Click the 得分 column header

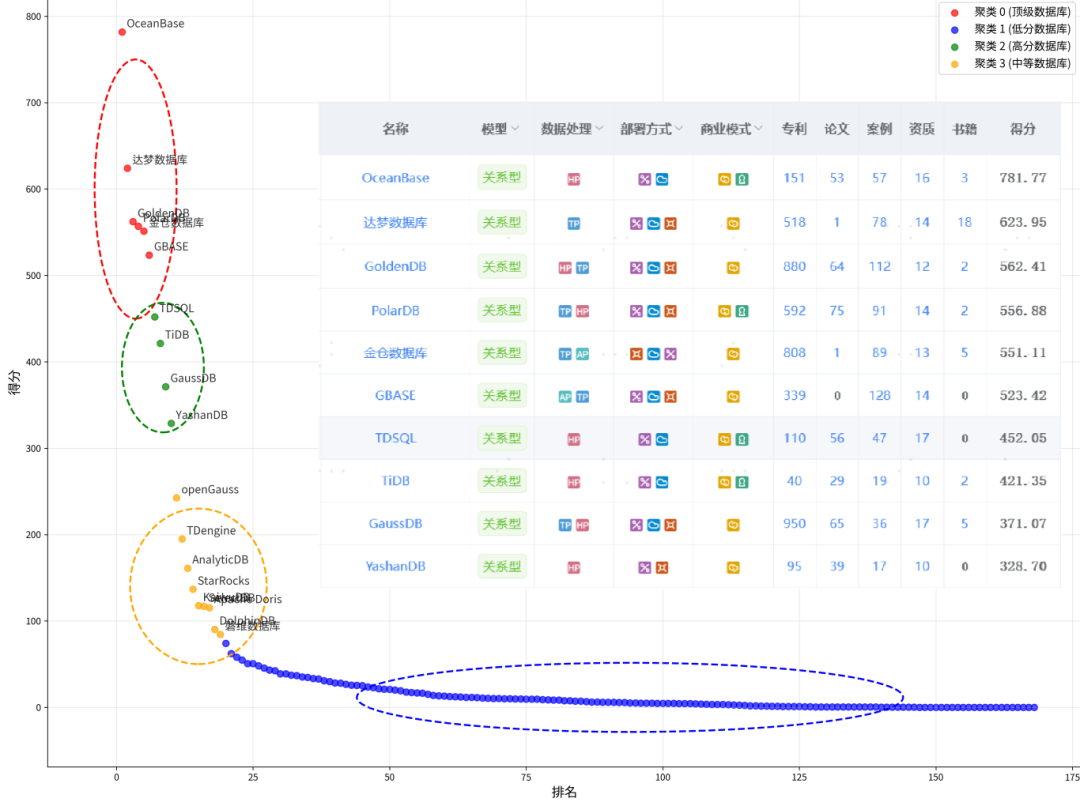click(1023, 129)
